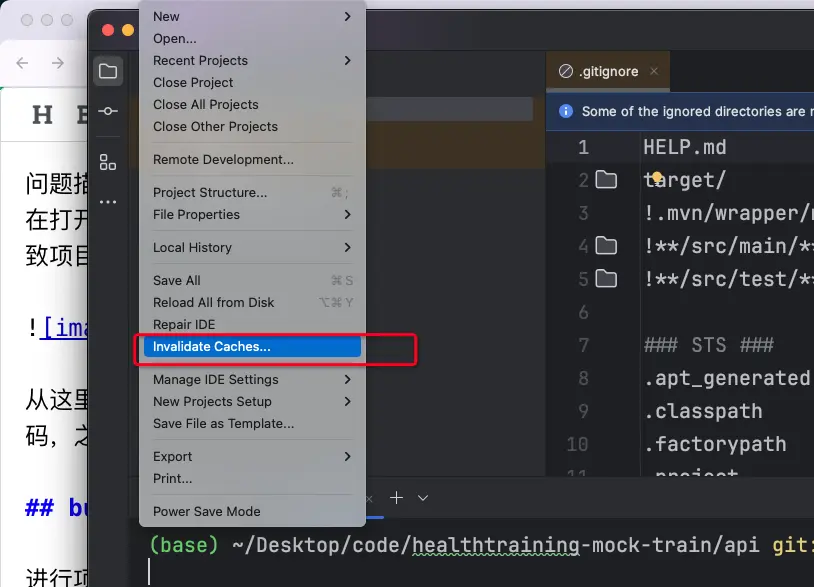The image size is (814, 587).
Task: Select Close Other Projects
Action: pyautogui.click(x=252, y=127)
